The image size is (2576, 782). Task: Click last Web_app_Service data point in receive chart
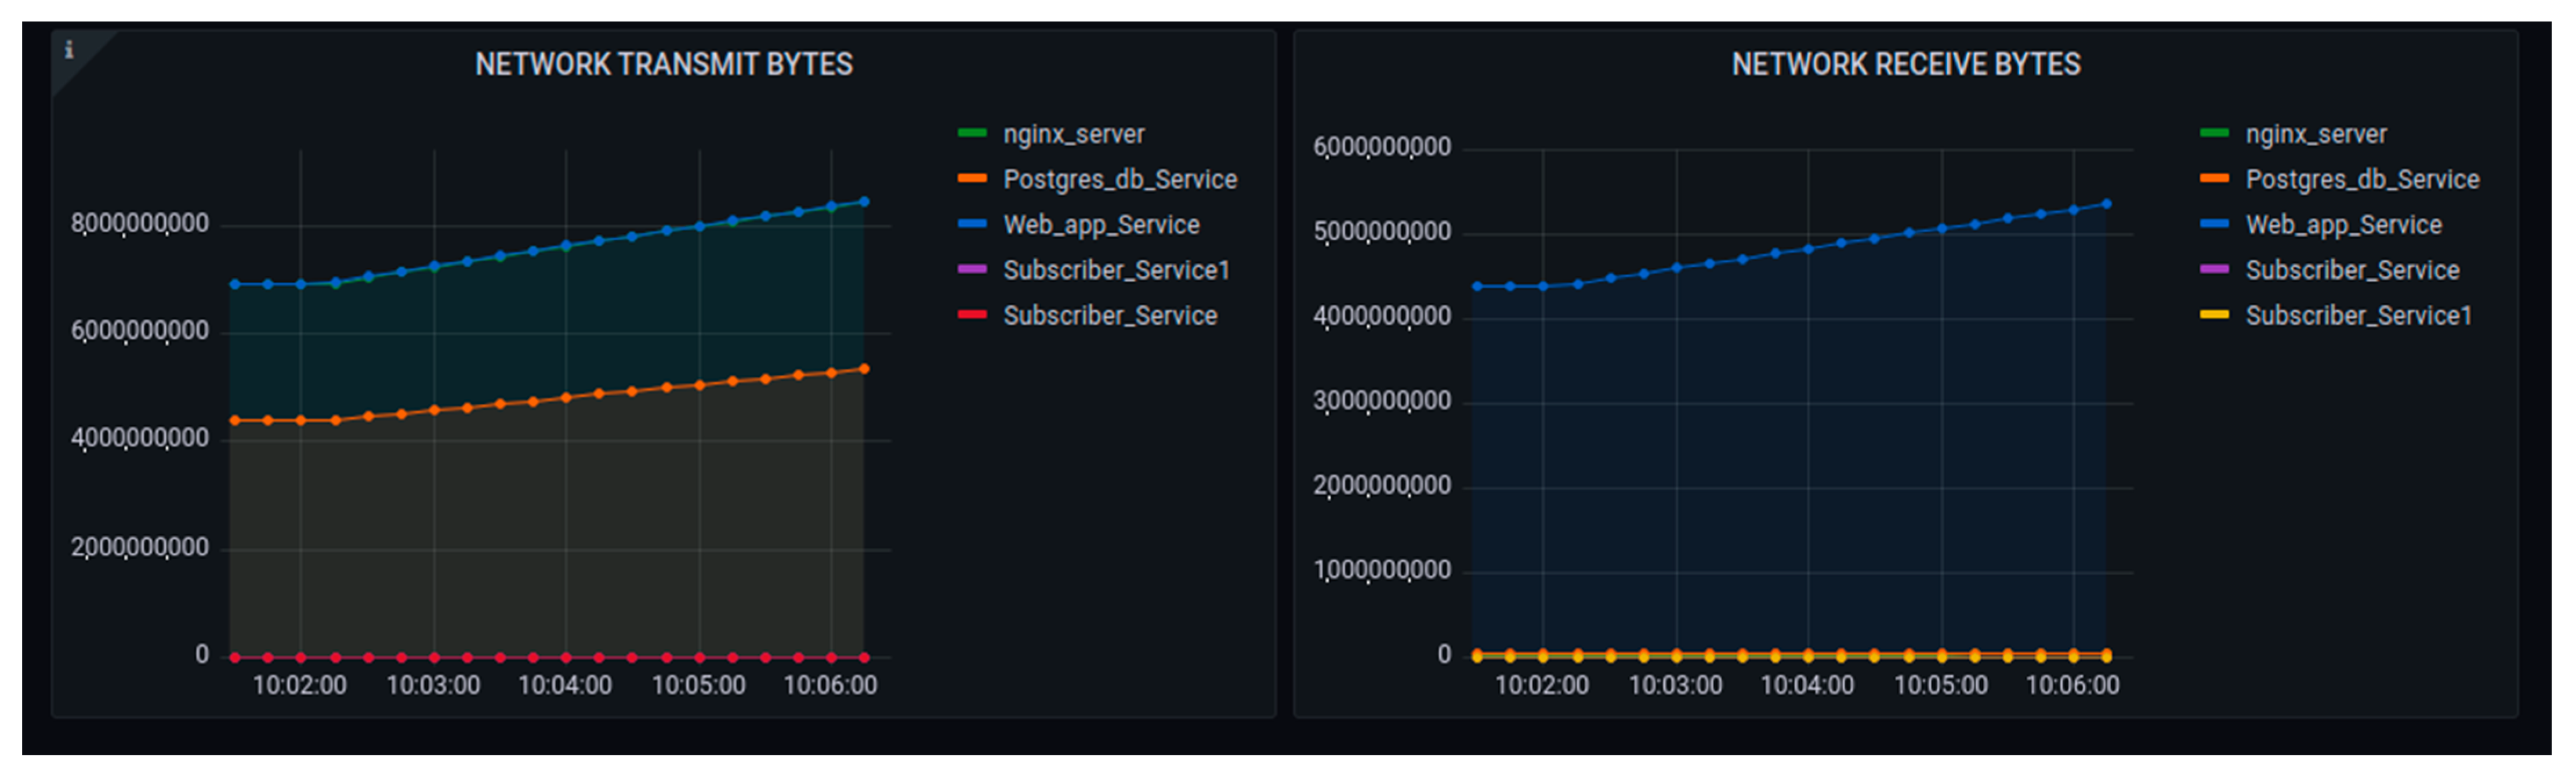[x=2106, y=204]
